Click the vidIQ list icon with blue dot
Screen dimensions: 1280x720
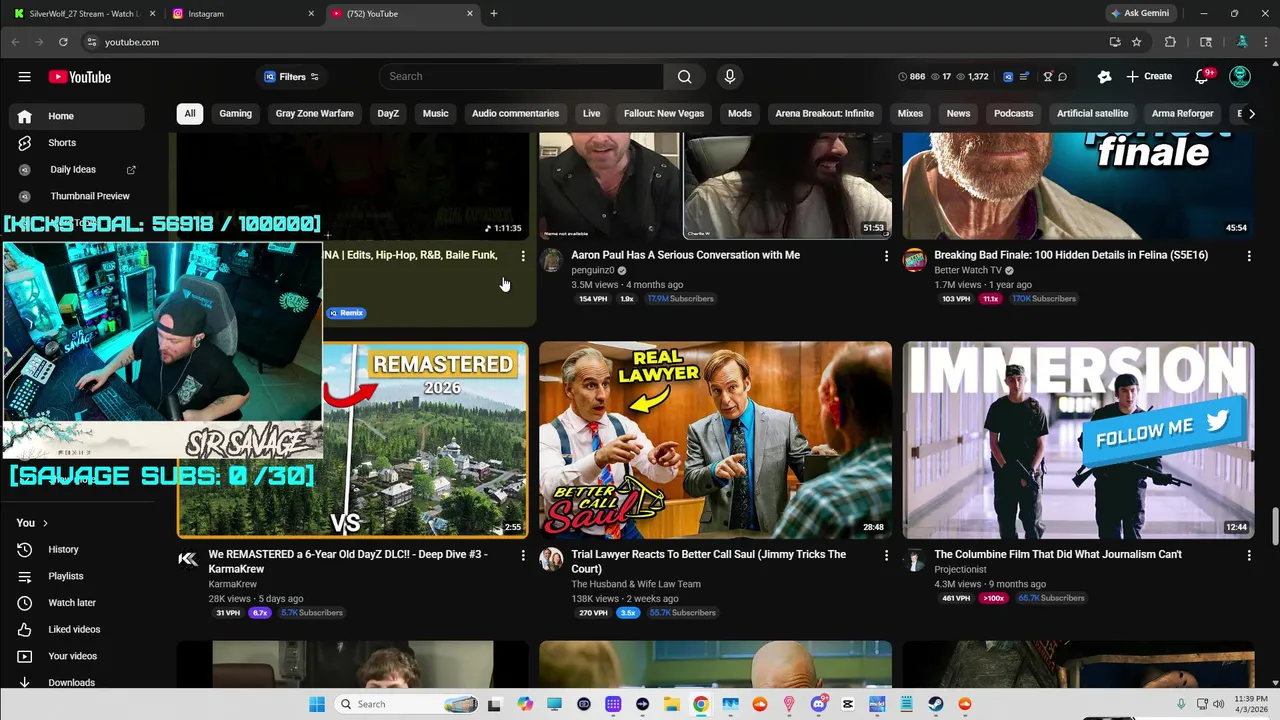[1025, 77]
